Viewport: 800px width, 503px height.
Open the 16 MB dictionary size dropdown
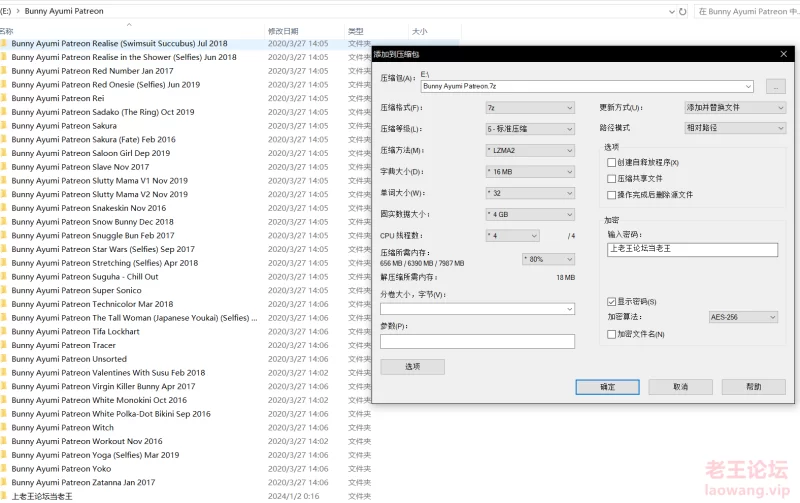click(530, 172)
